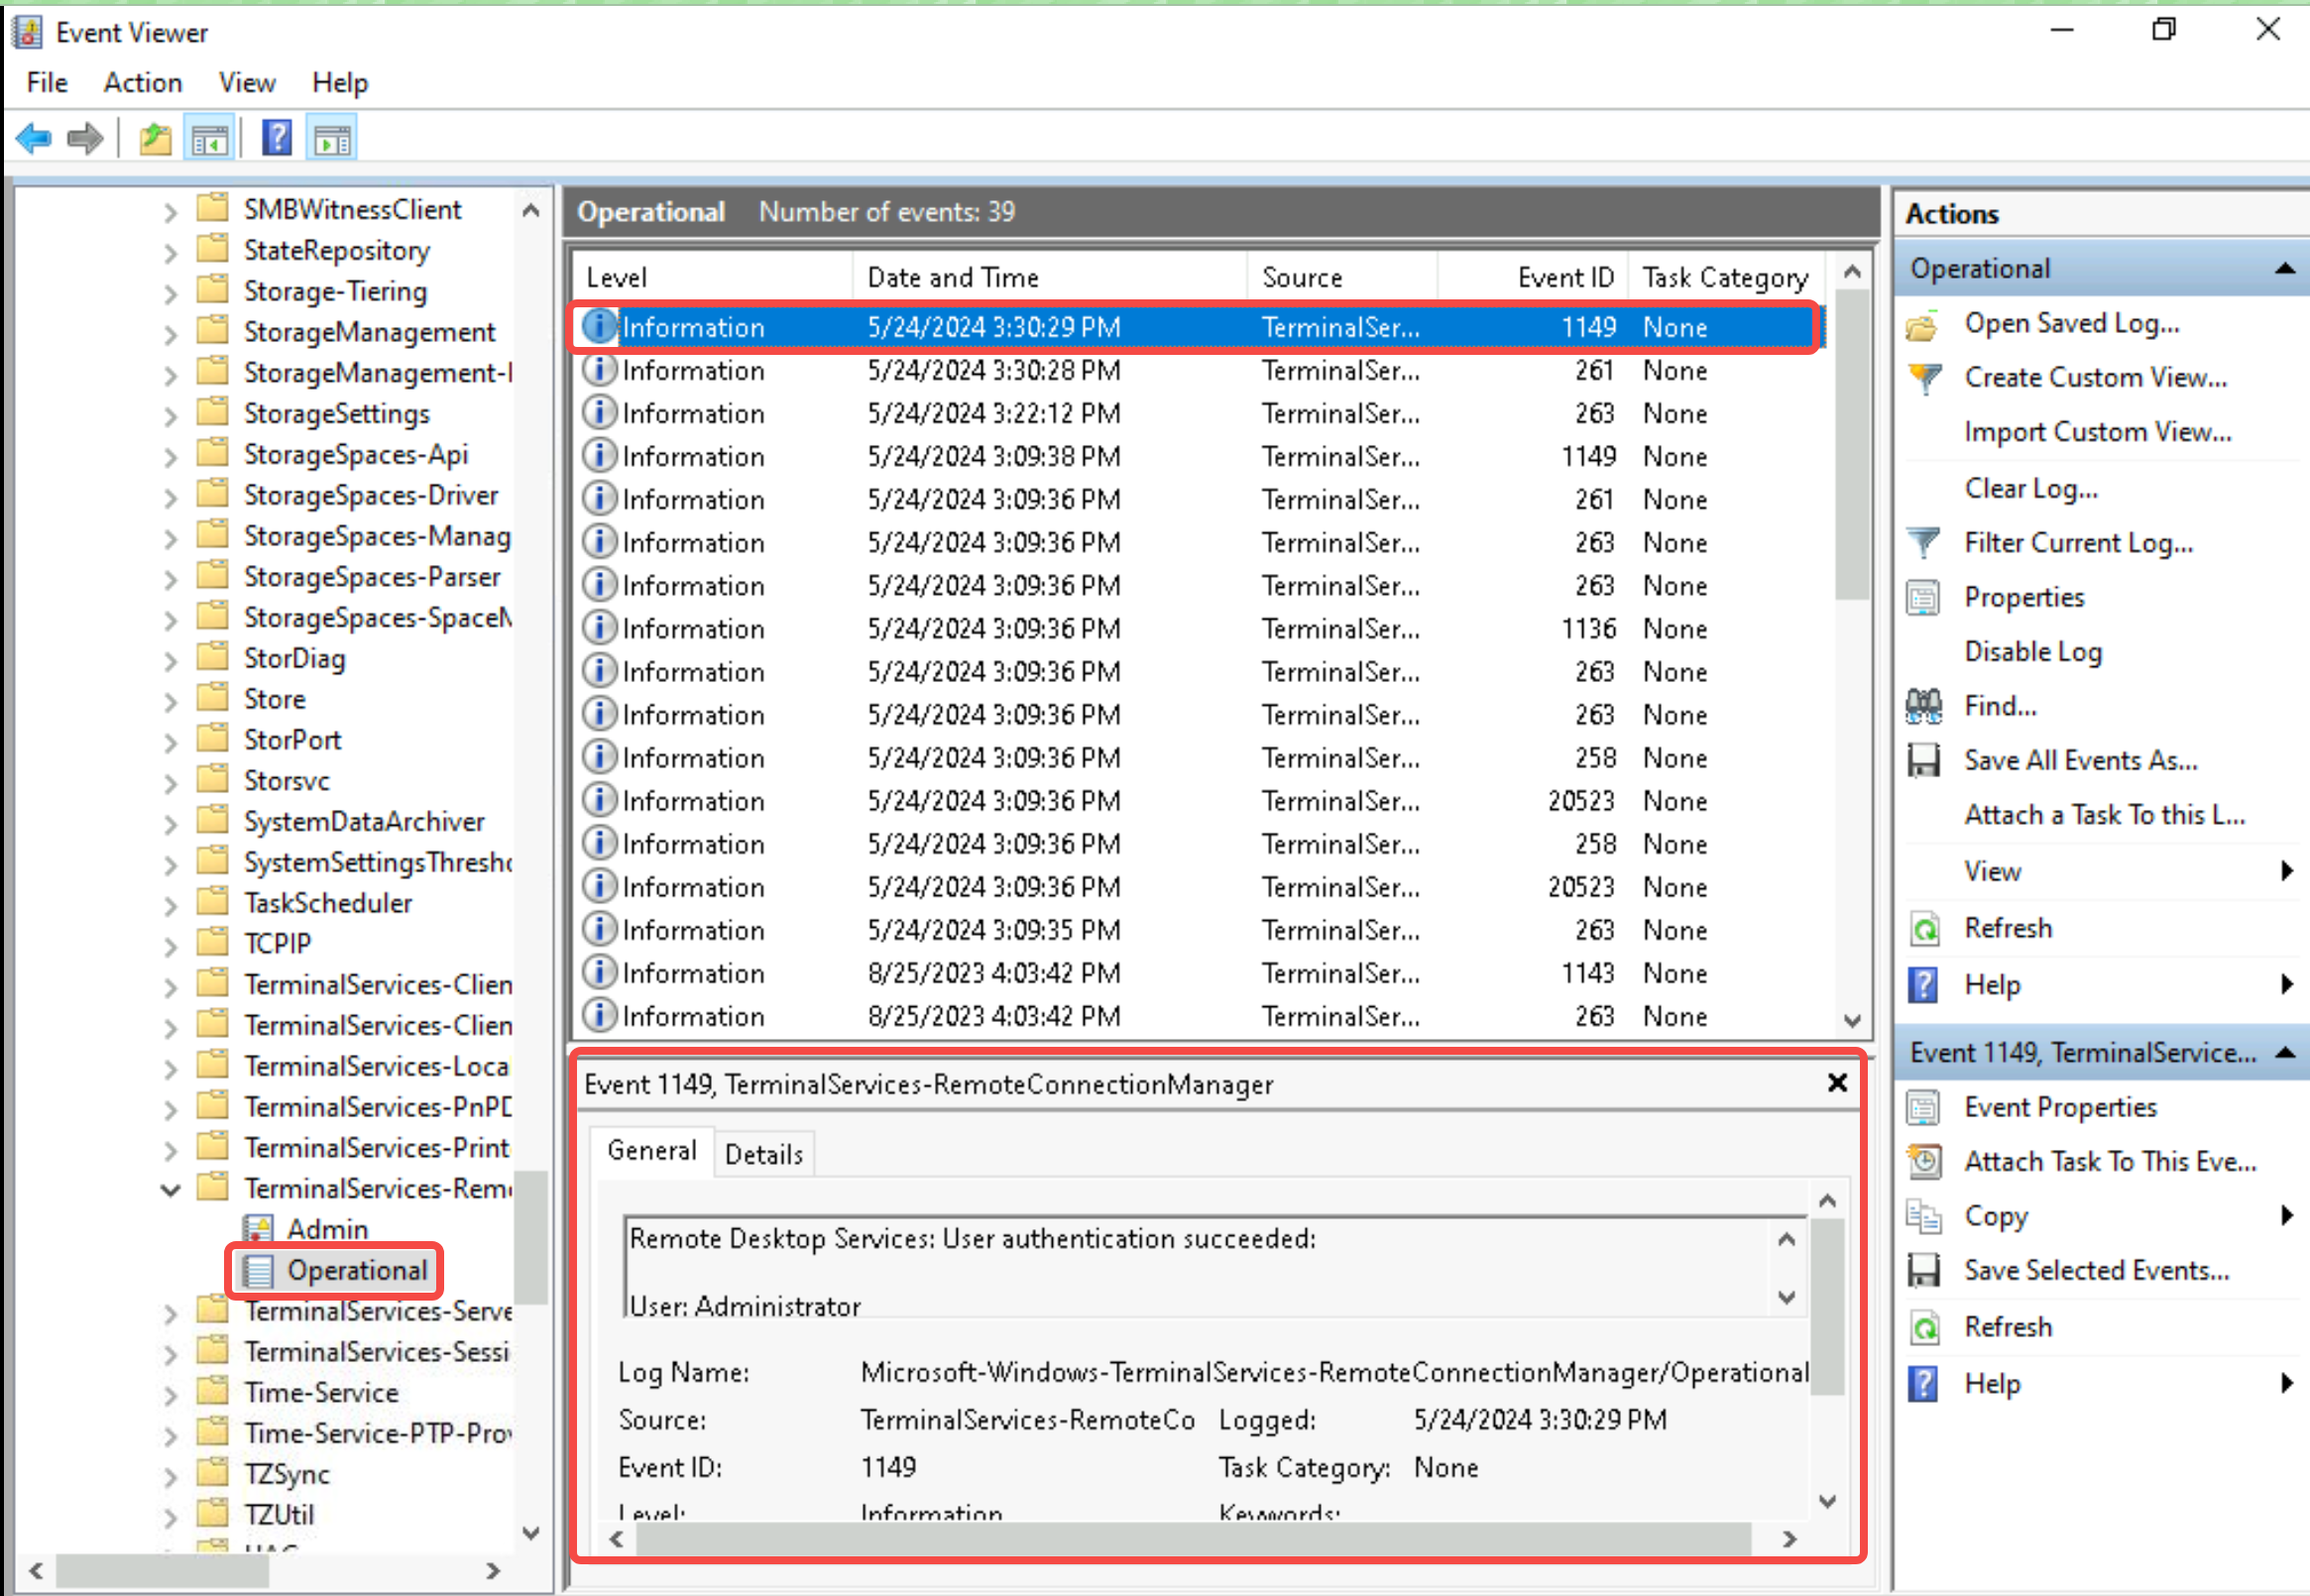Click the TaskScheduler folder icon
The width and height of the screenshot is (2310, 1596).
212,902
